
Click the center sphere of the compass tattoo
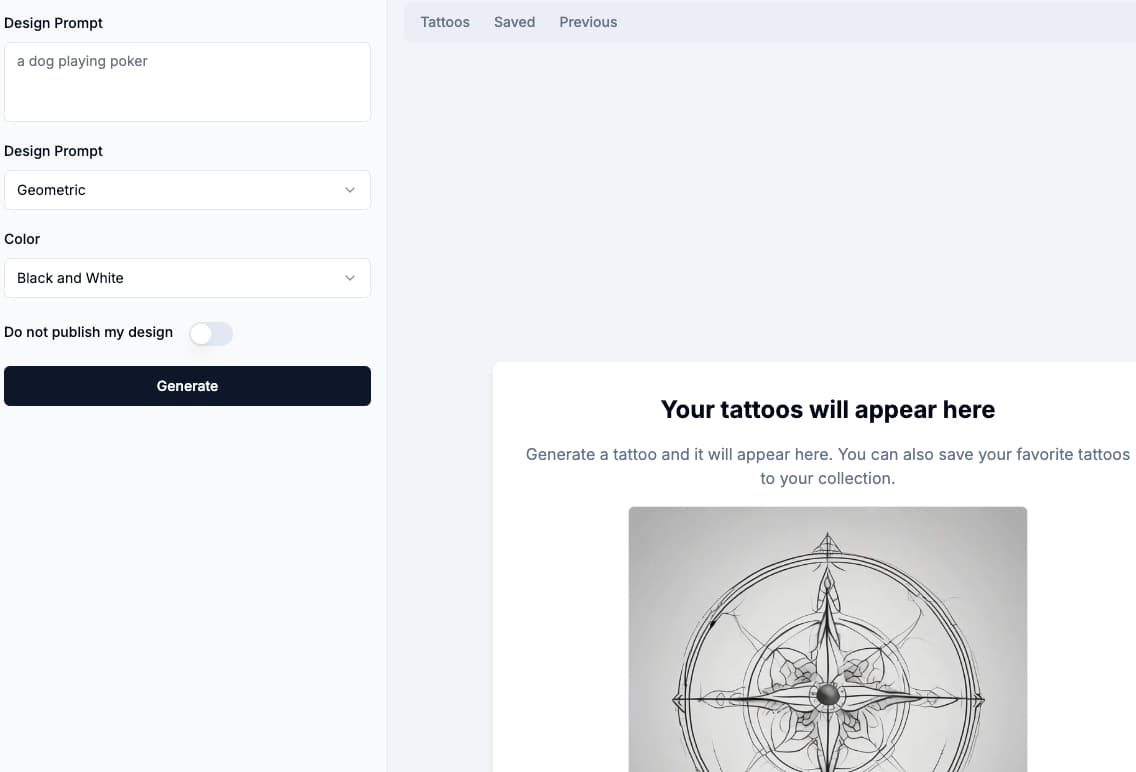click(x=827, y=696)
